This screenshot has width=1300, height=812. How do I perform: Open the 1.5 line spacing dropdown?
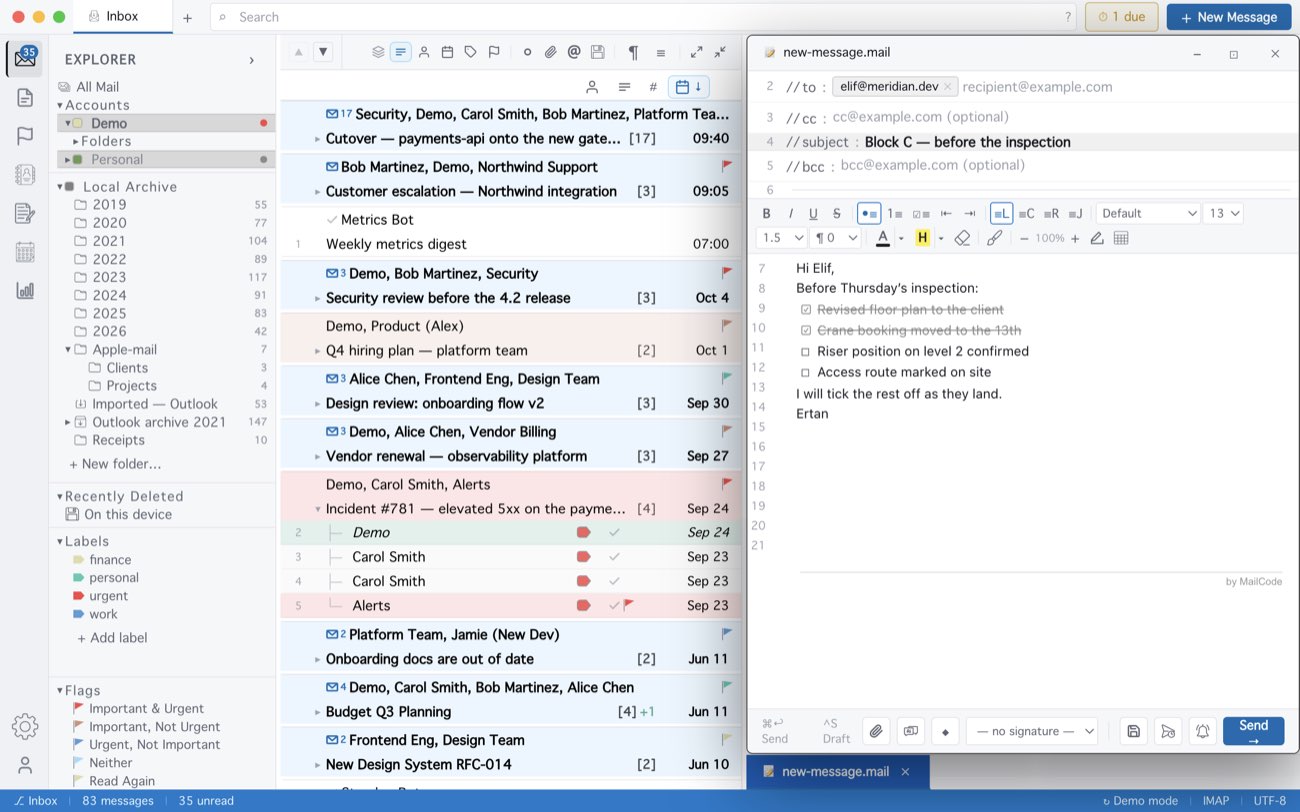point(782,238)
